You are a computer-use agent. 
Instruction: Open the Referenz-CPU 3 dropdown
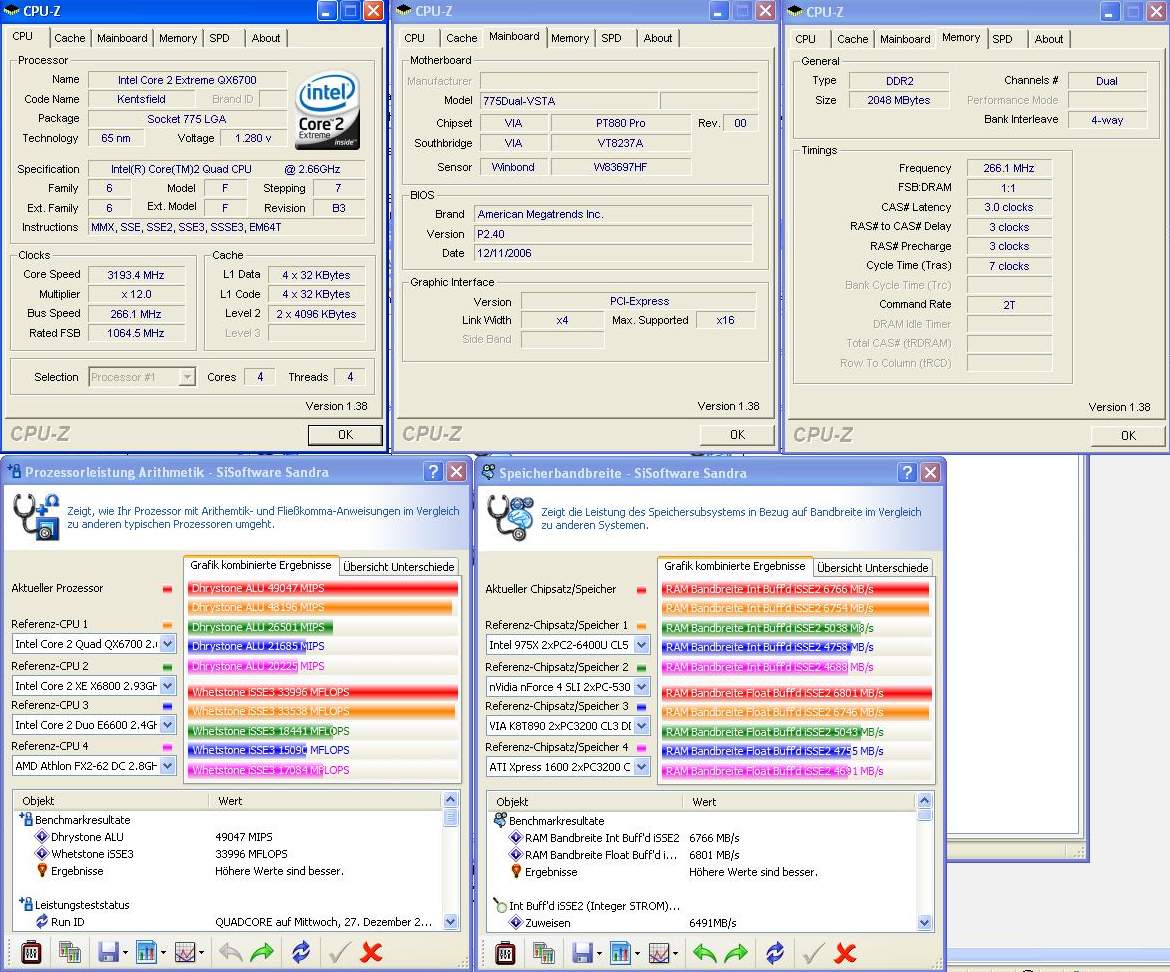(x=168, y=724)
